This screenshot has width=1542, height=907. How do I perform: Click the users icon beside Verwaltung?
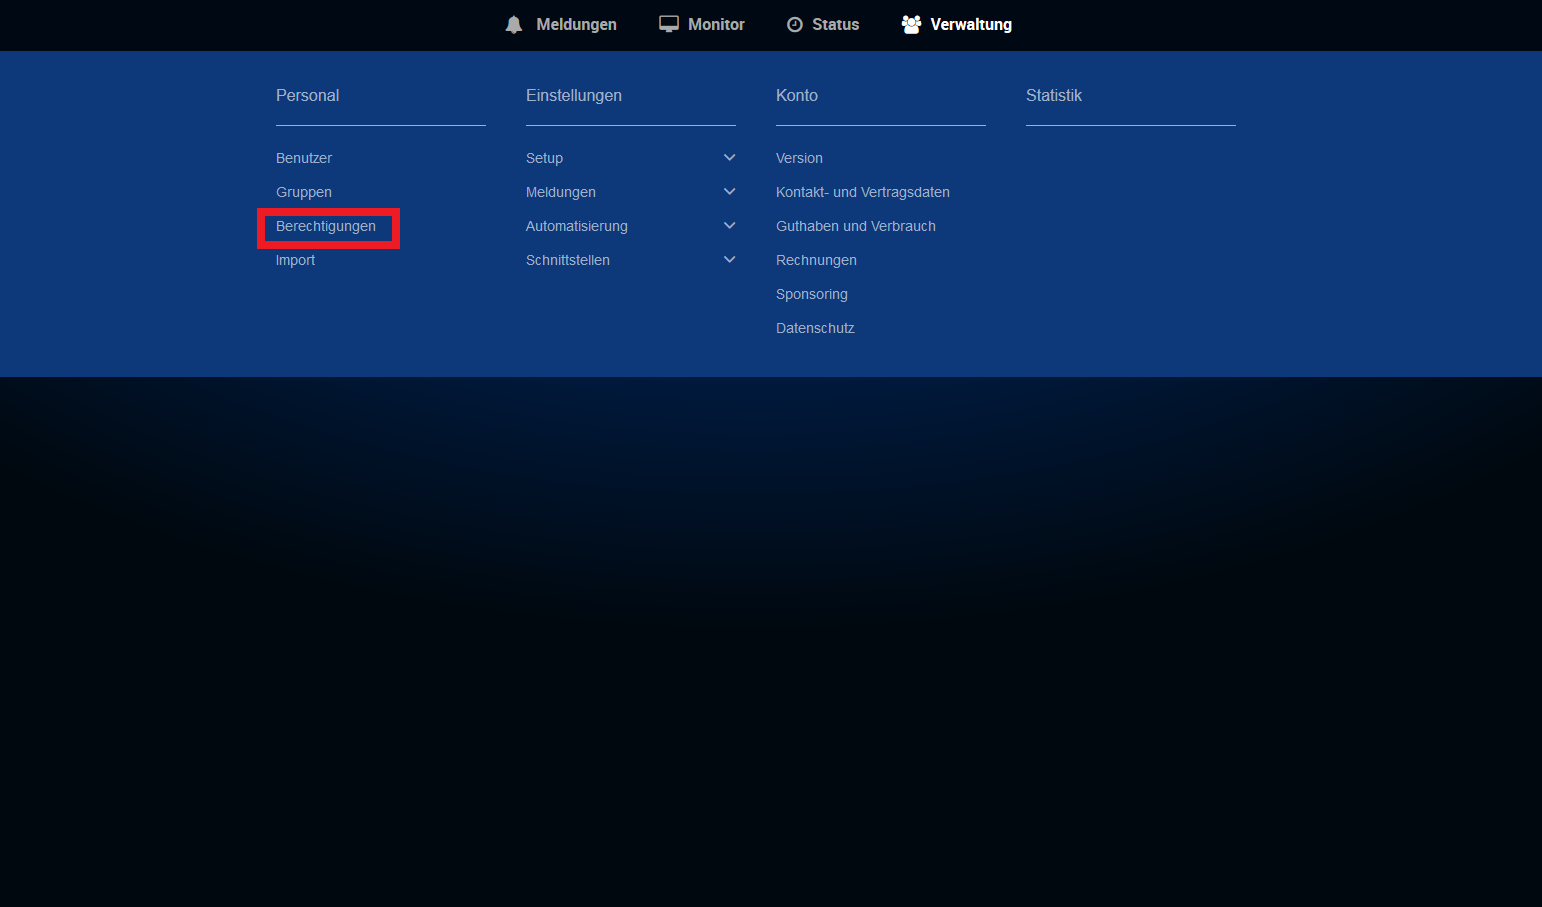[x=911, y=24]
